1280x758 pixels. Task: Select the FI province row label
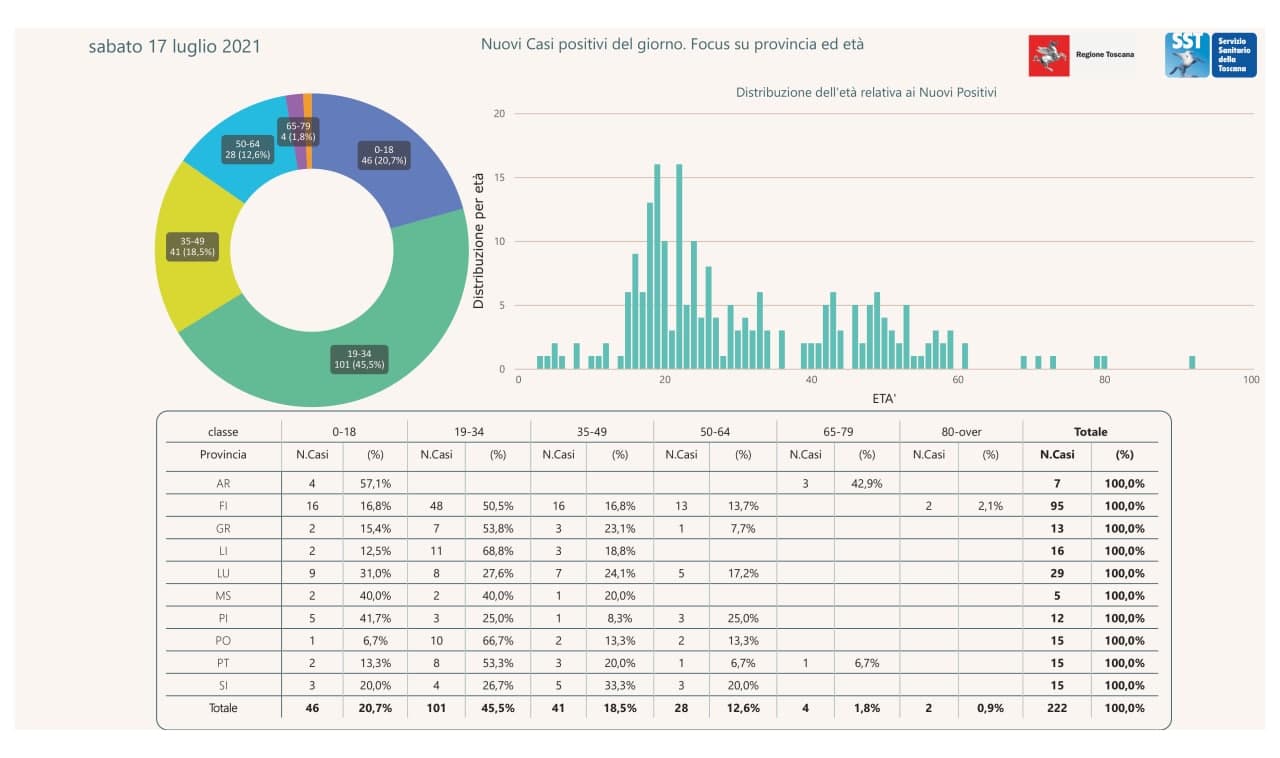point(223,506)
